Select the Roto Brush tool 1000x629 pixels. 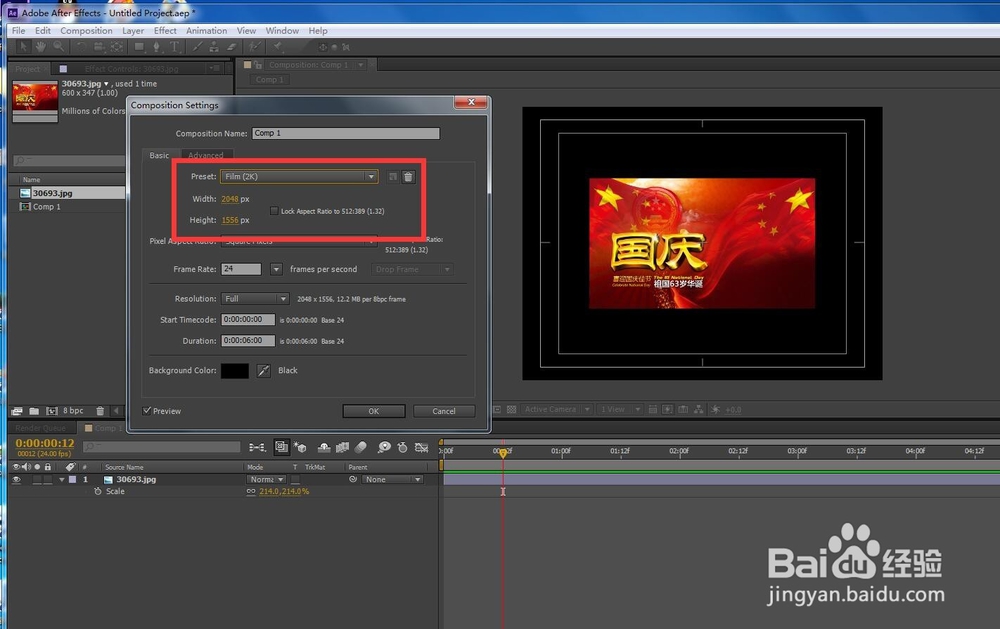254,47
